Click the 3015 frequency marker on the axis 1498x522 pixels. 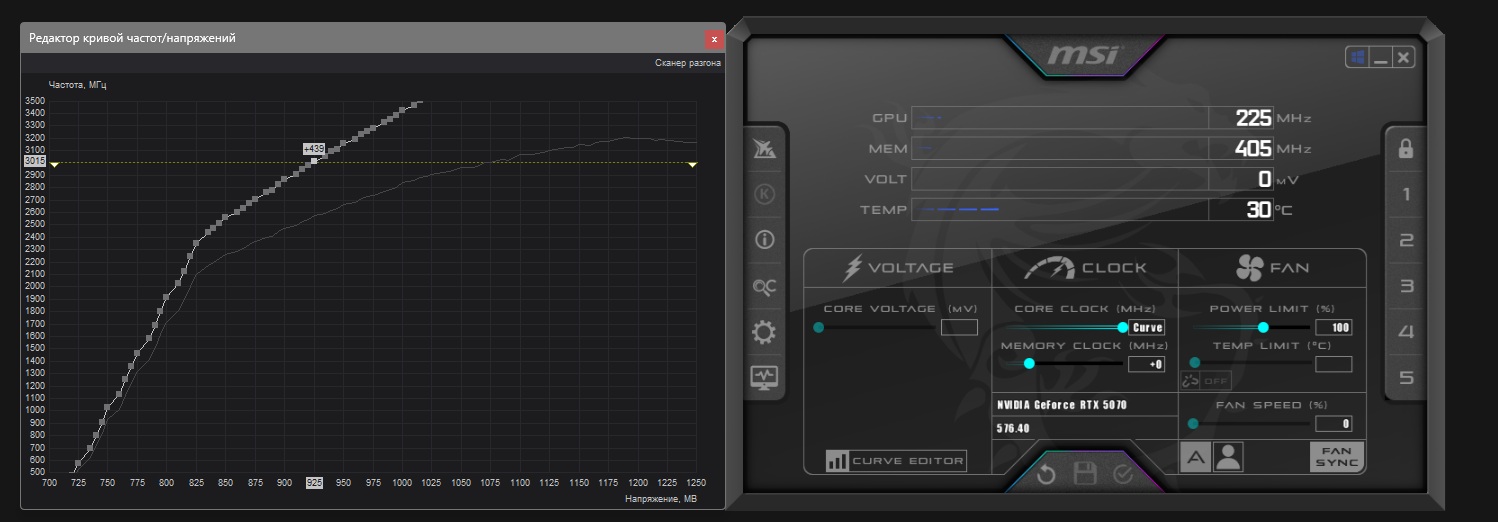pos(35,161)
